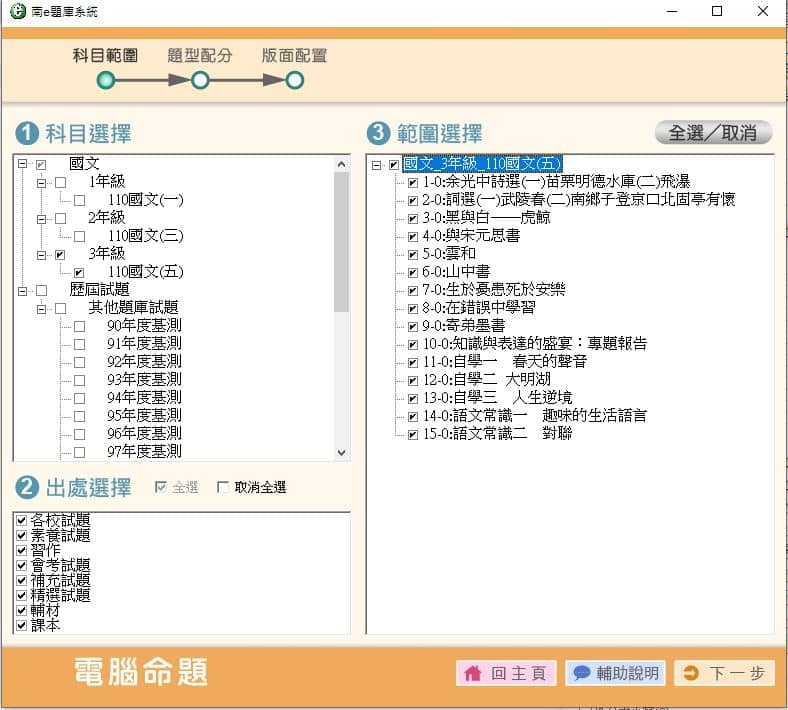
Task: Collapse the 3年級 tree node
Action: click(x=41, y=255)
